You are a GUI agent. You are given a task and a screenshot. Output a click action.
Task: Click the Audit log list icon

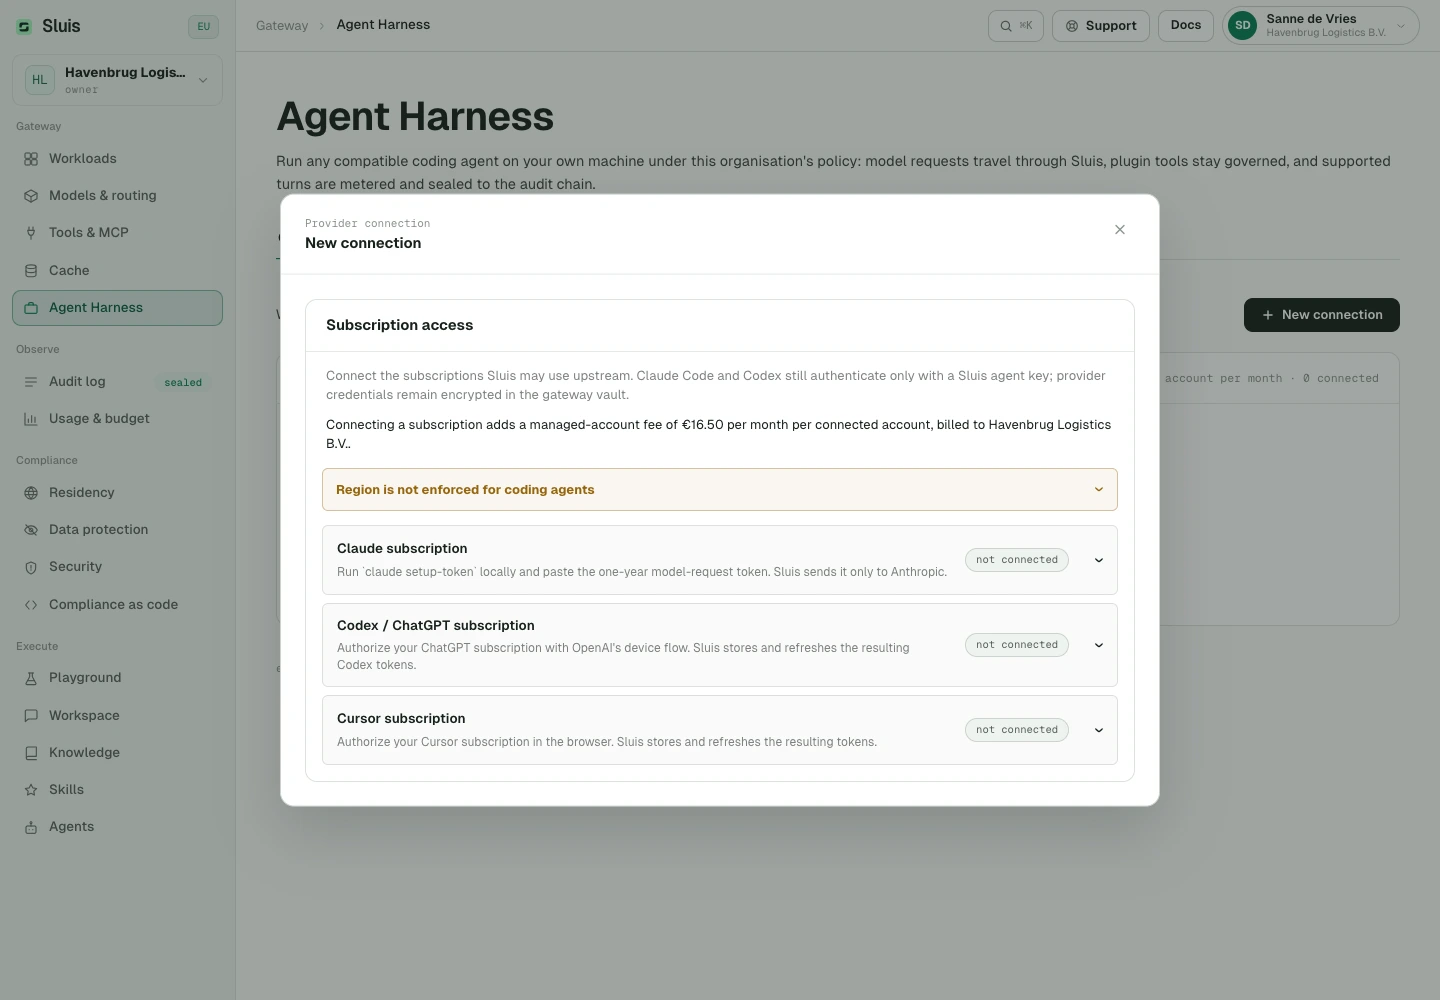click(31, 382)
